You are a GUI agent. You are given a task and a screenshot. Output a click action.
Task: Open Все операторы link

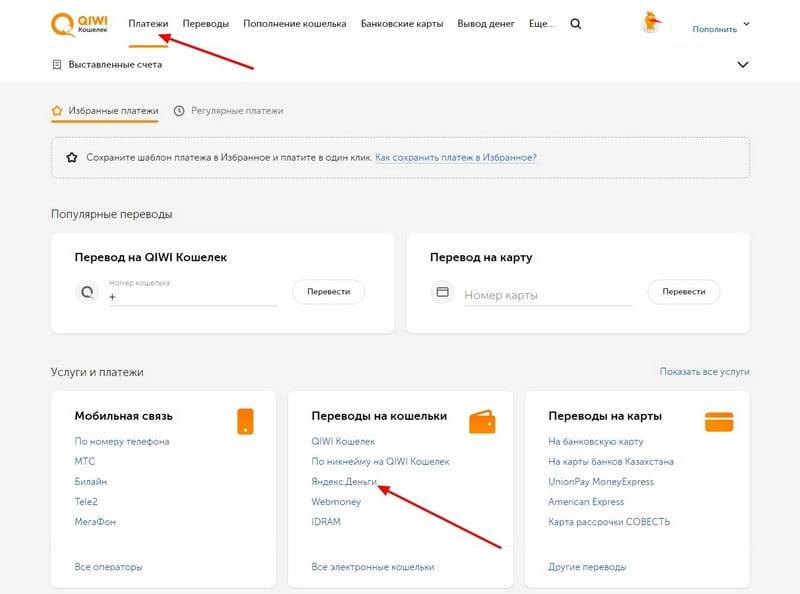(x=108, y=567)
